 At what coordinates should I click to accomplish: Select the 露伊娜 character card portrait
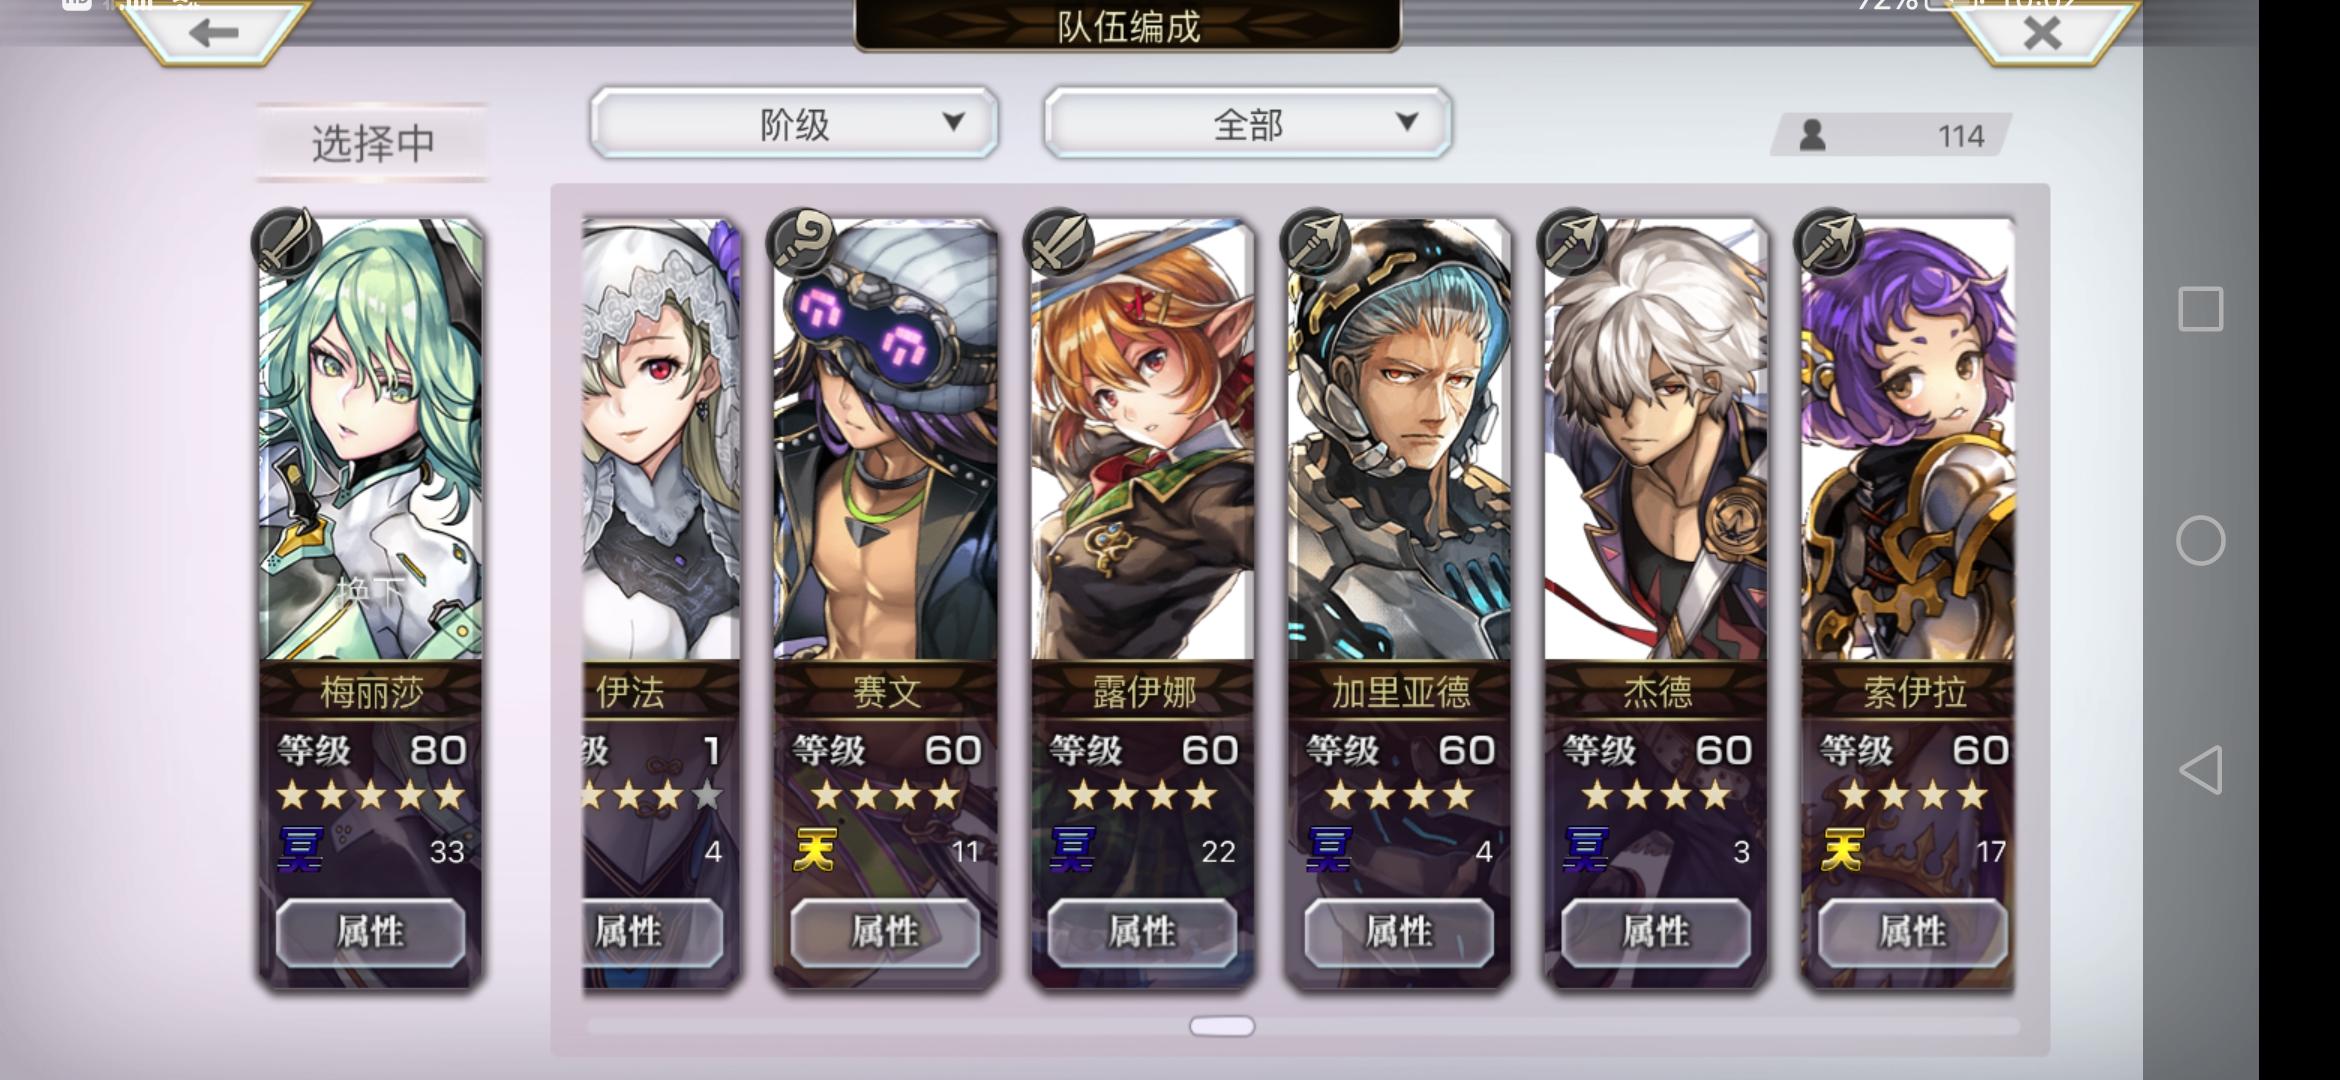tap(1143, 440)
